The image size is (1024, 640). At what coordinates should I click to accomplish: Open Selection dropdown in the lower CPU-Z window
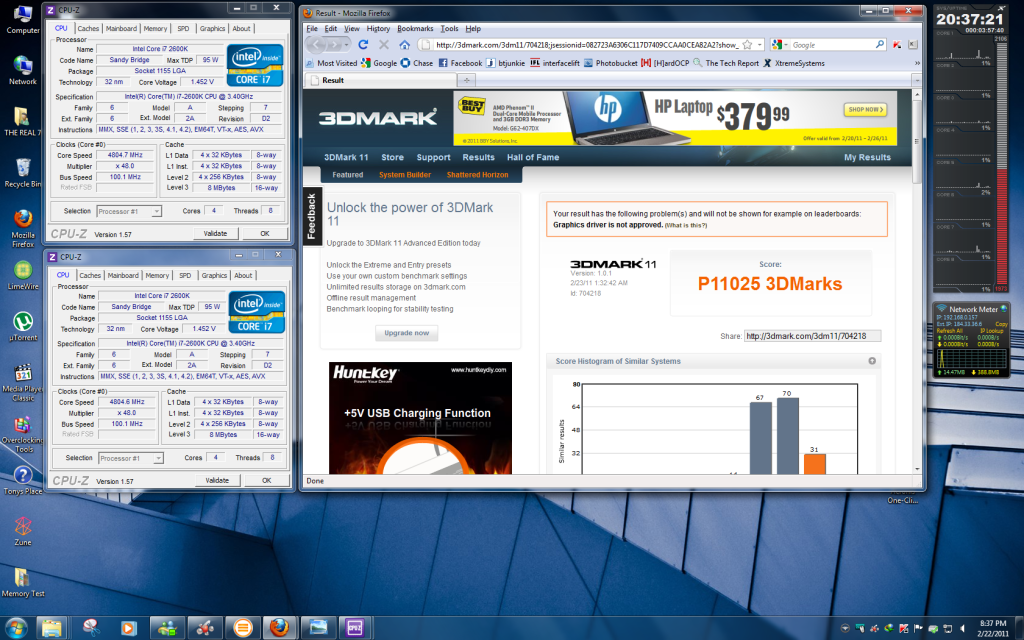pyautogui.click(x=131, y=458)
